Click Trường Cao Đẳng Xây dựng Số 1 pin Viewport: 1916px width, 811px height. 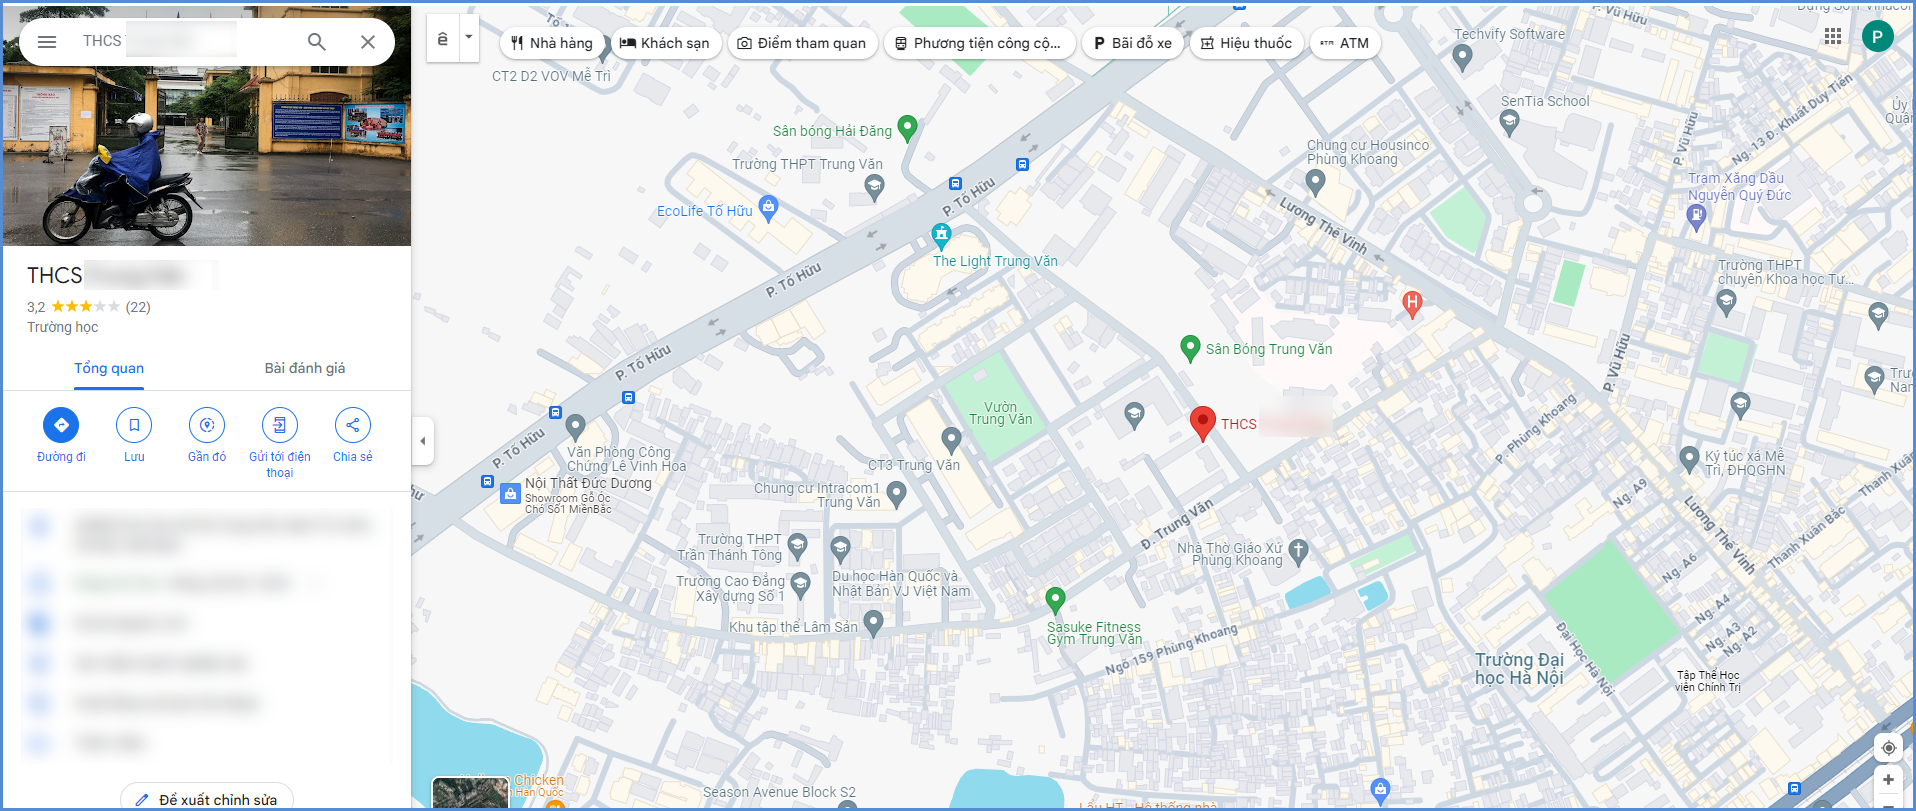pyautogui.click(x=800, y=584)
